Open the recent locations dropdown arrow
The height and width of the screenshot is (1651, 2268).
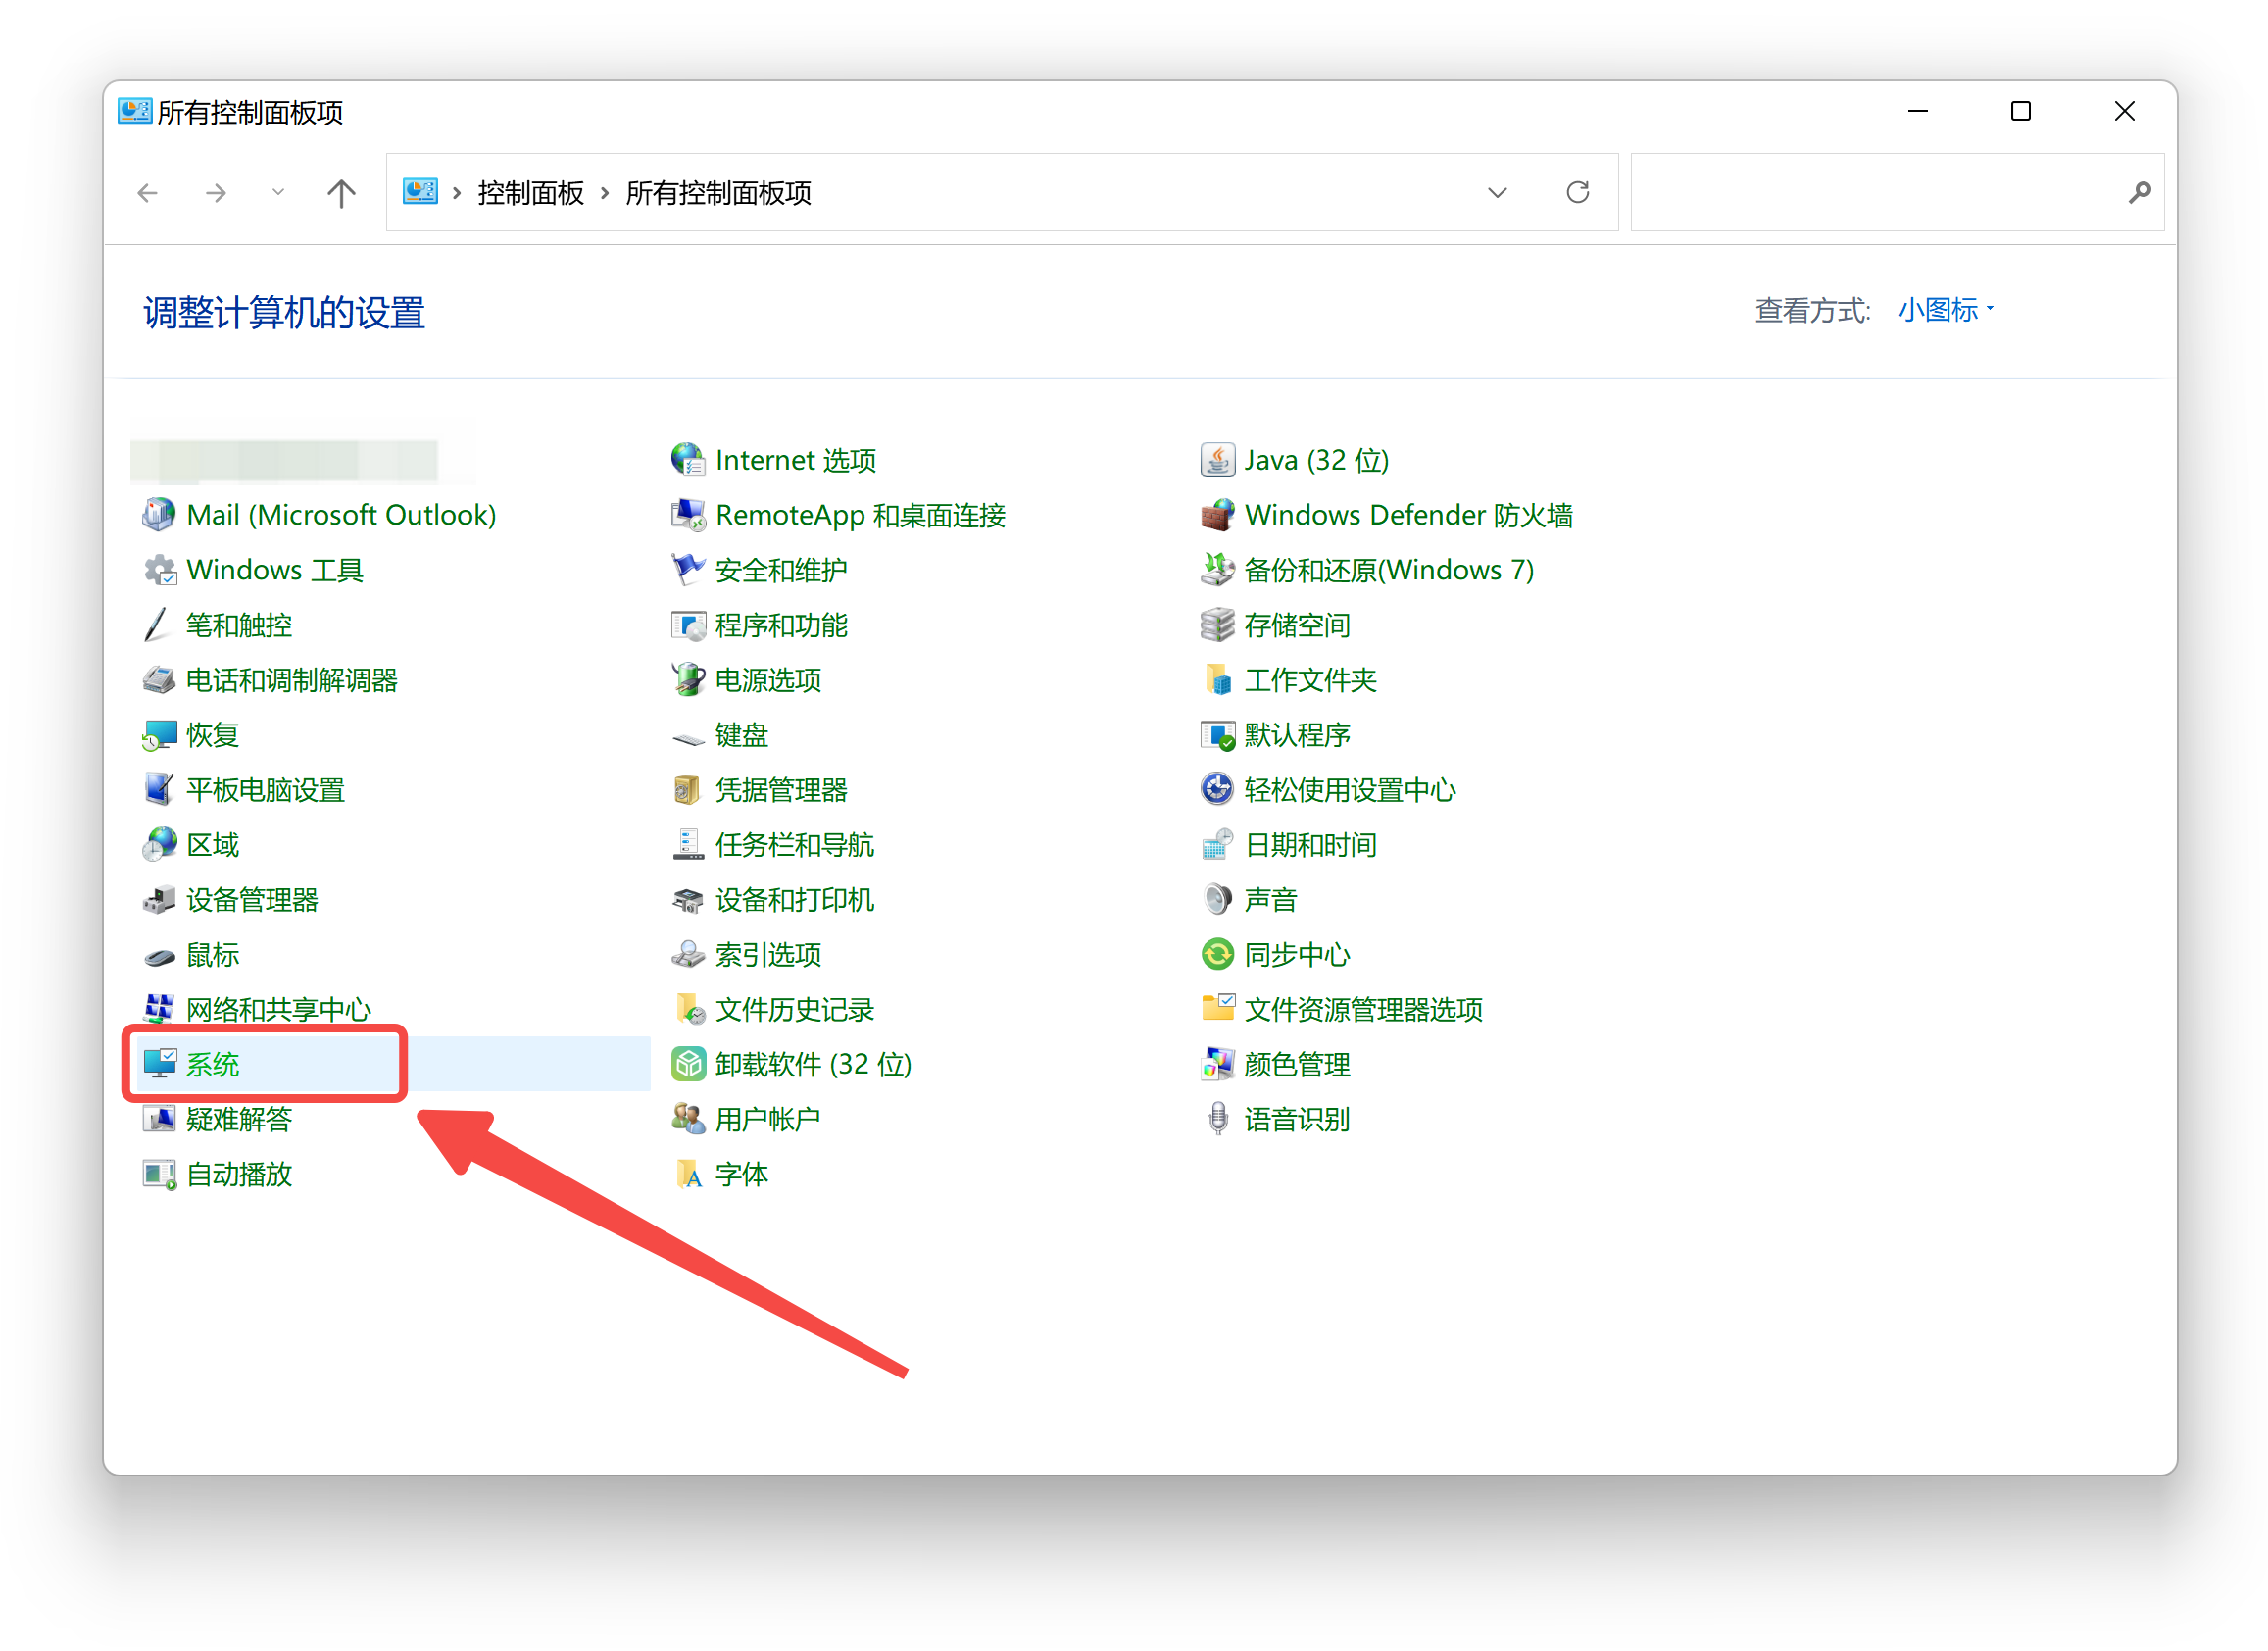pyautogui.click(x=278, y=193)
